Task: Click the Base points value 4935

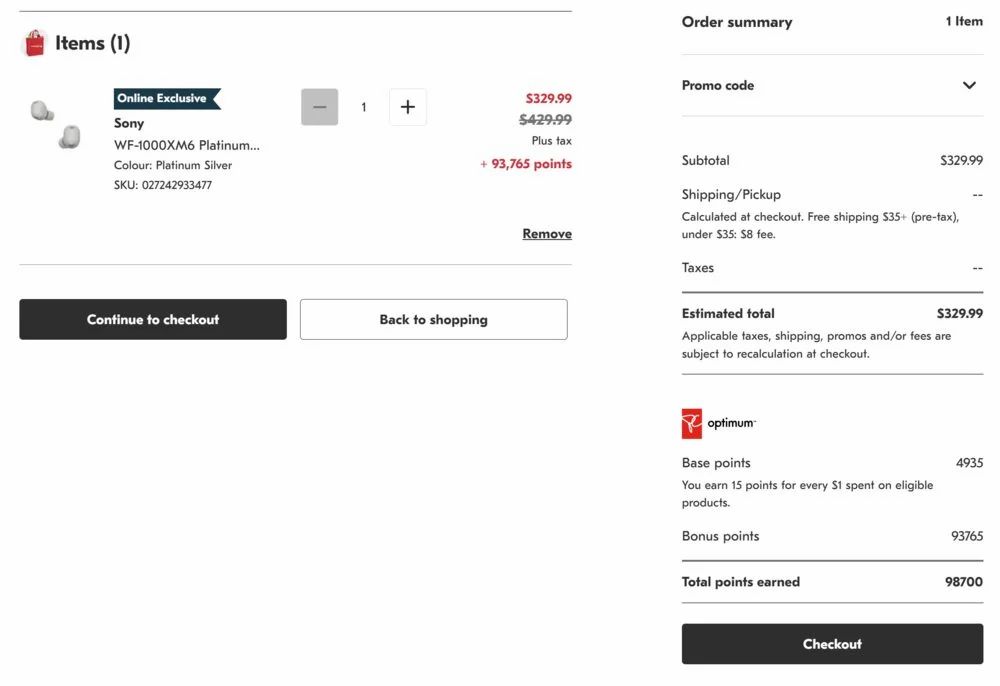Action: pos(969,463)
